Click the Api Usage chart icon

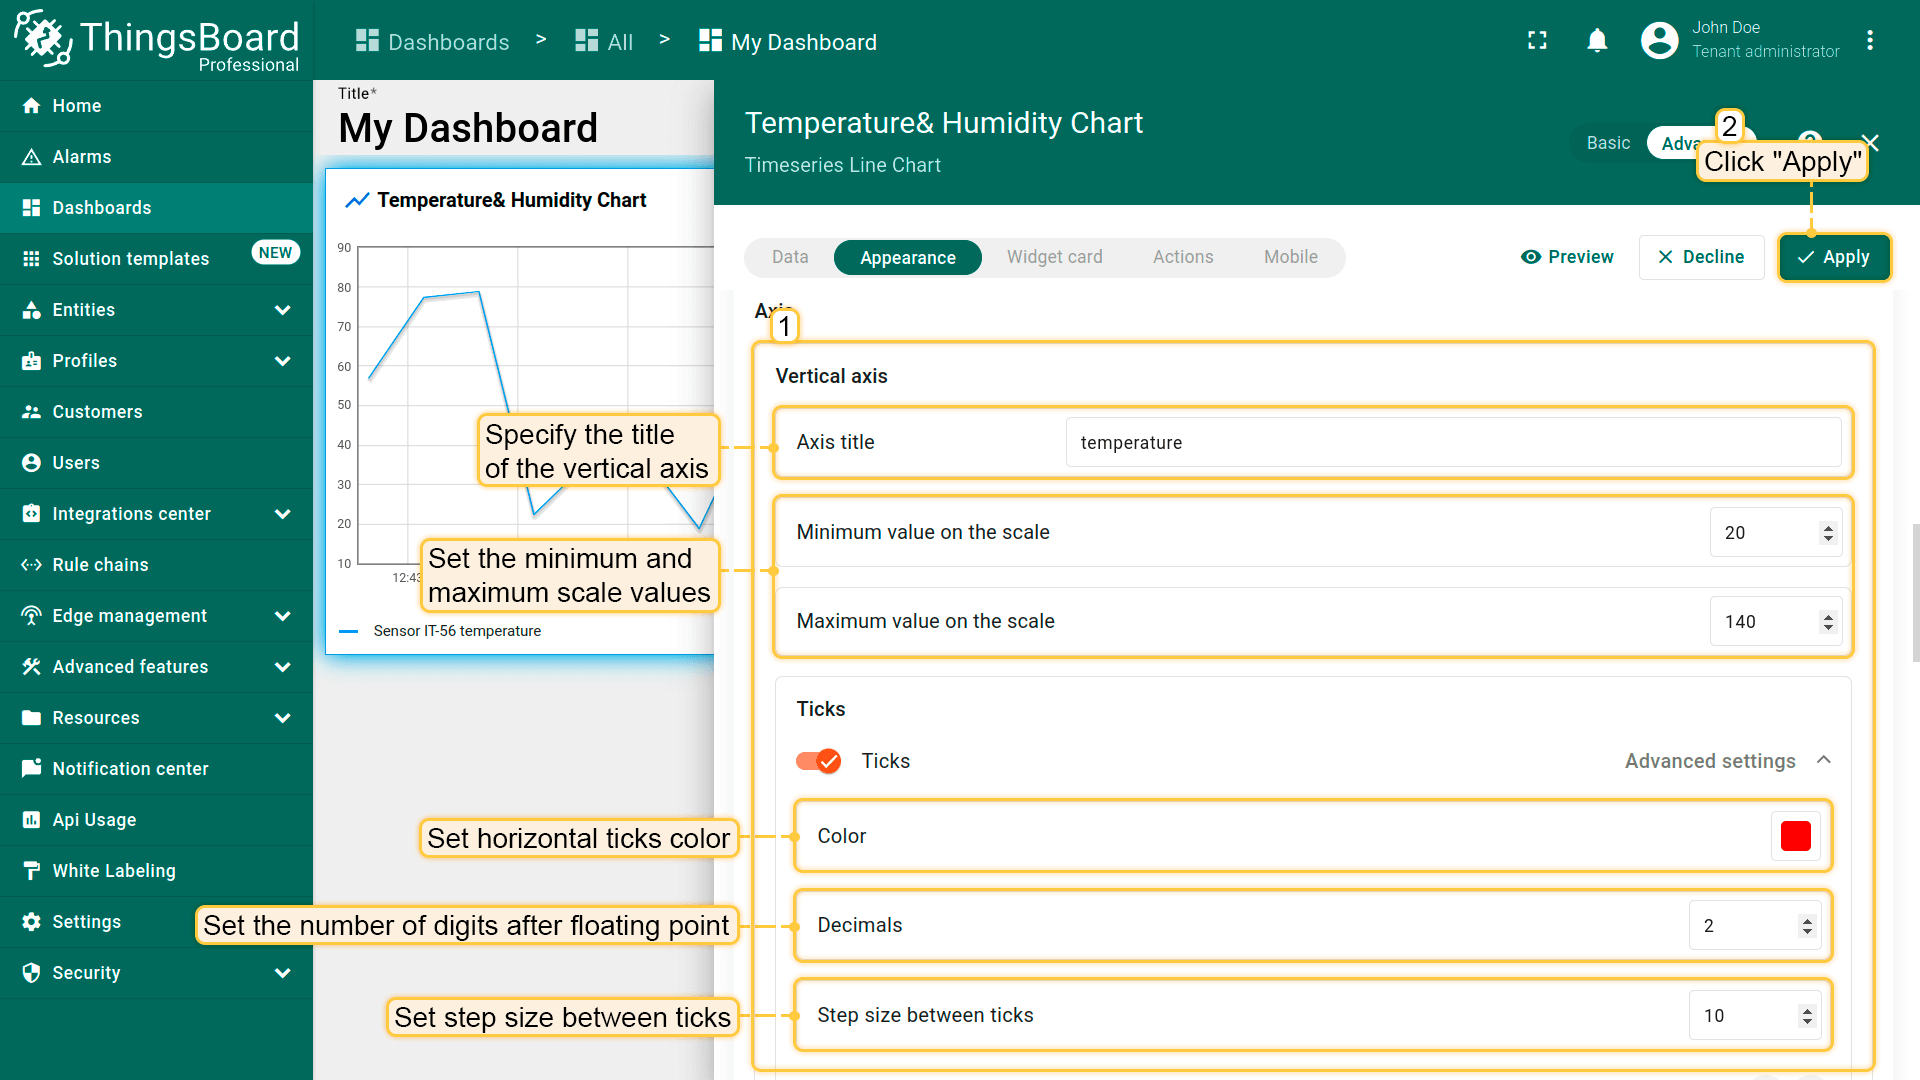click(x=31, y=820)
